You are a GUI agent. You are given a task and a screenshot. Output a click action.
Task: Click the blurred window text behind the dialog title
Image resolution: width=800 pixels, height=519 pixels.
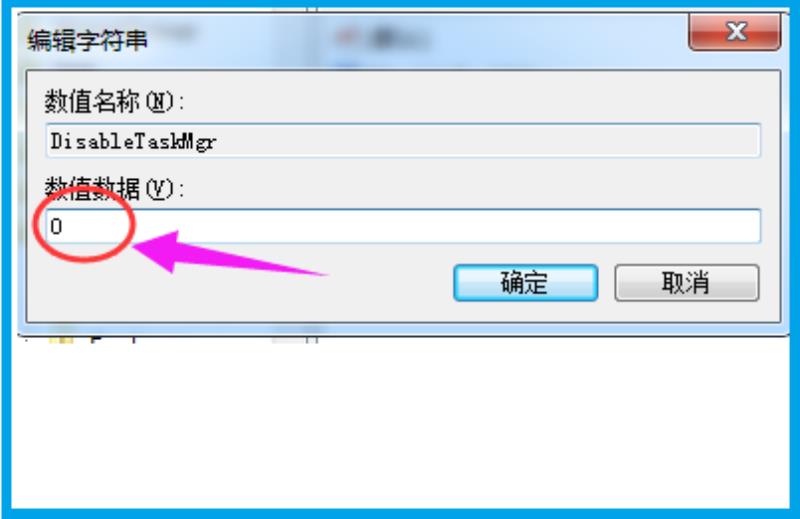pos(403,38)
